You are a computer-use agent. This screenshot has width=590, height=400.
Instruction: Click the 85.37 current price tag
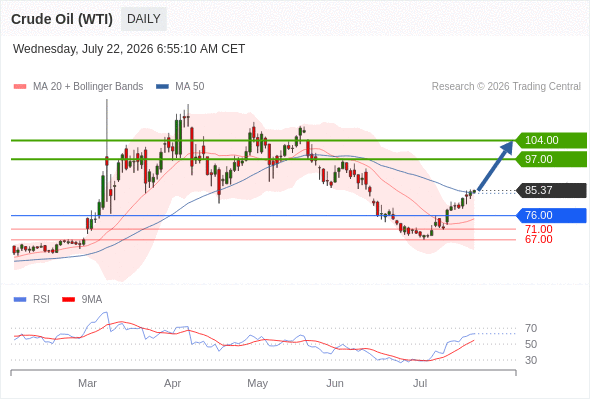551,190
